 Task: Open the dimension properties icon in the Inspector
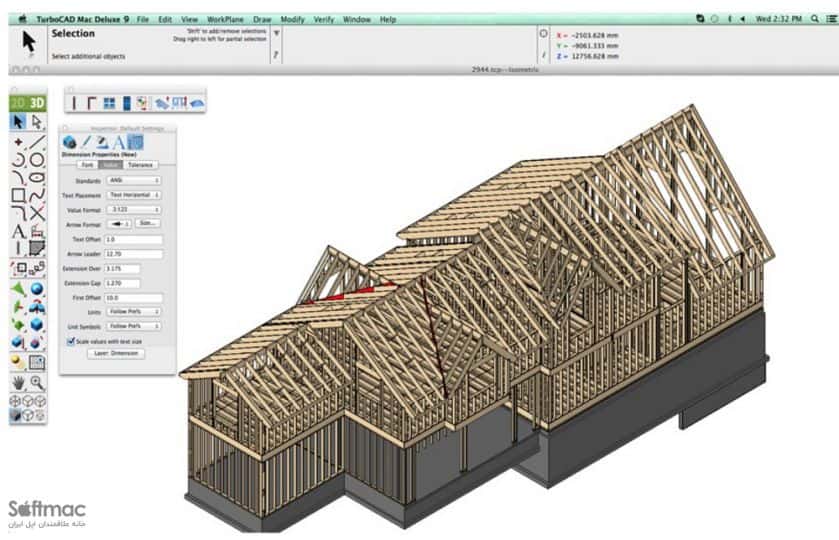tap(135, 142)
